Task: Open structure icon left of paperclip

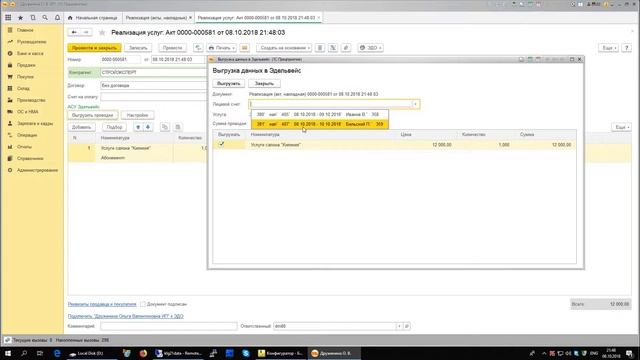Action: tap(333, 48)
